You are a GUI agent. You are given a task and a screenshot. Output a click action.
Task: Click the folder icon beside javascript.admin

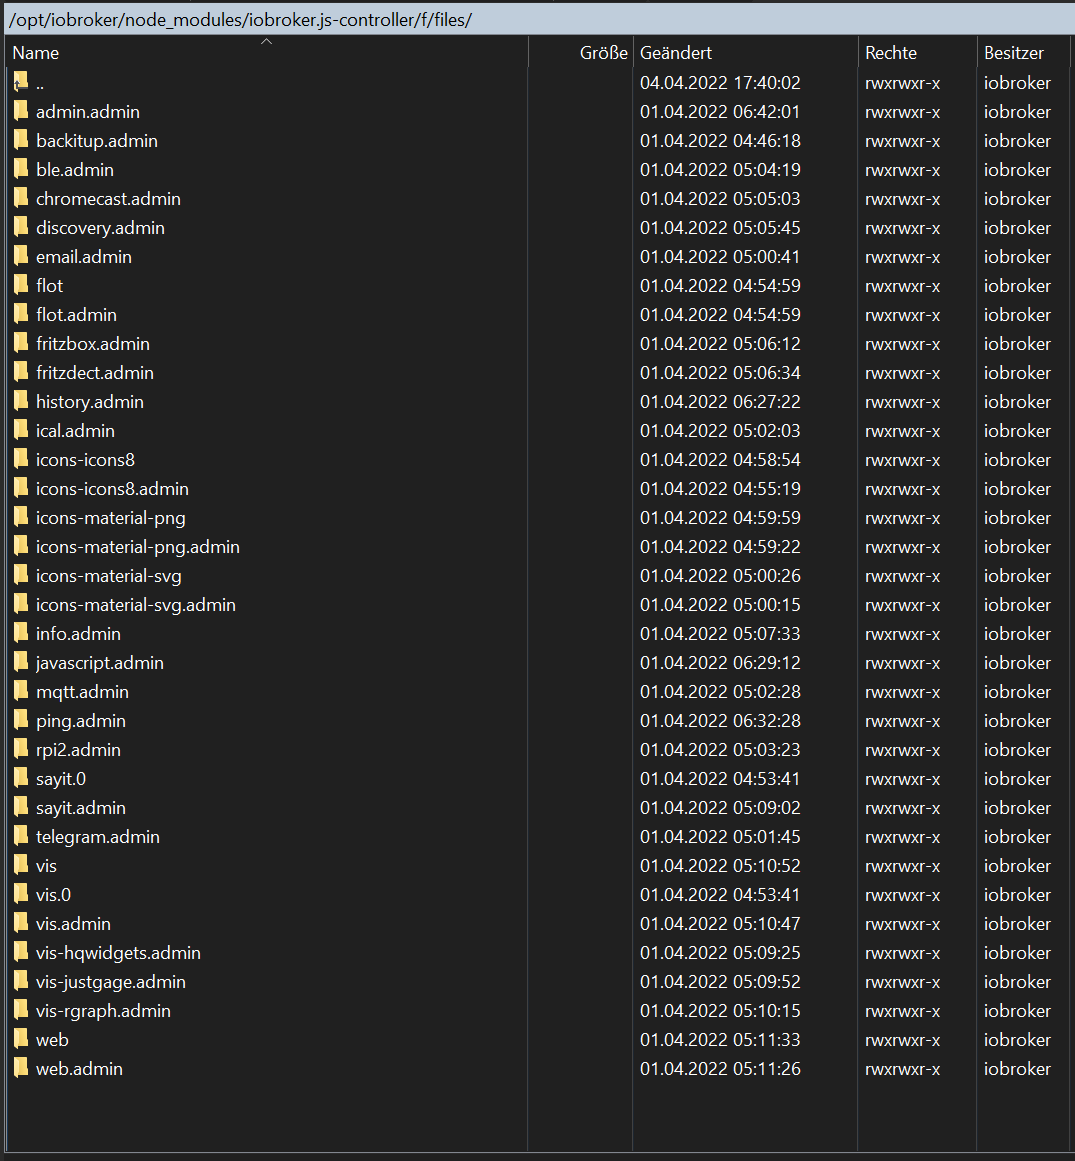coord(21,662)
